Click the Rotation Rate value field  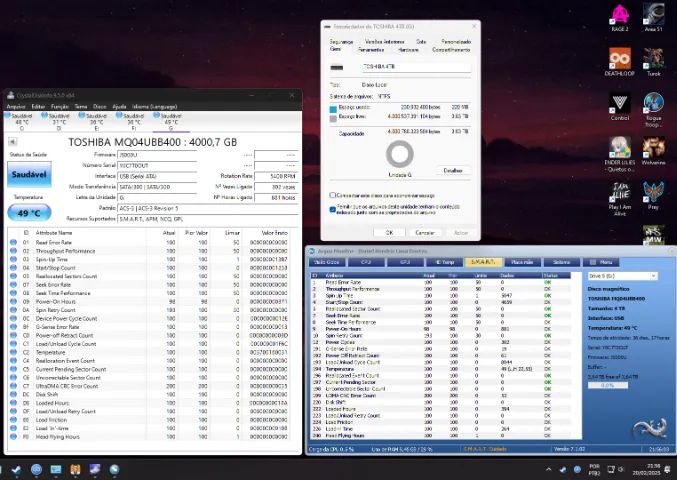[276, 176]
